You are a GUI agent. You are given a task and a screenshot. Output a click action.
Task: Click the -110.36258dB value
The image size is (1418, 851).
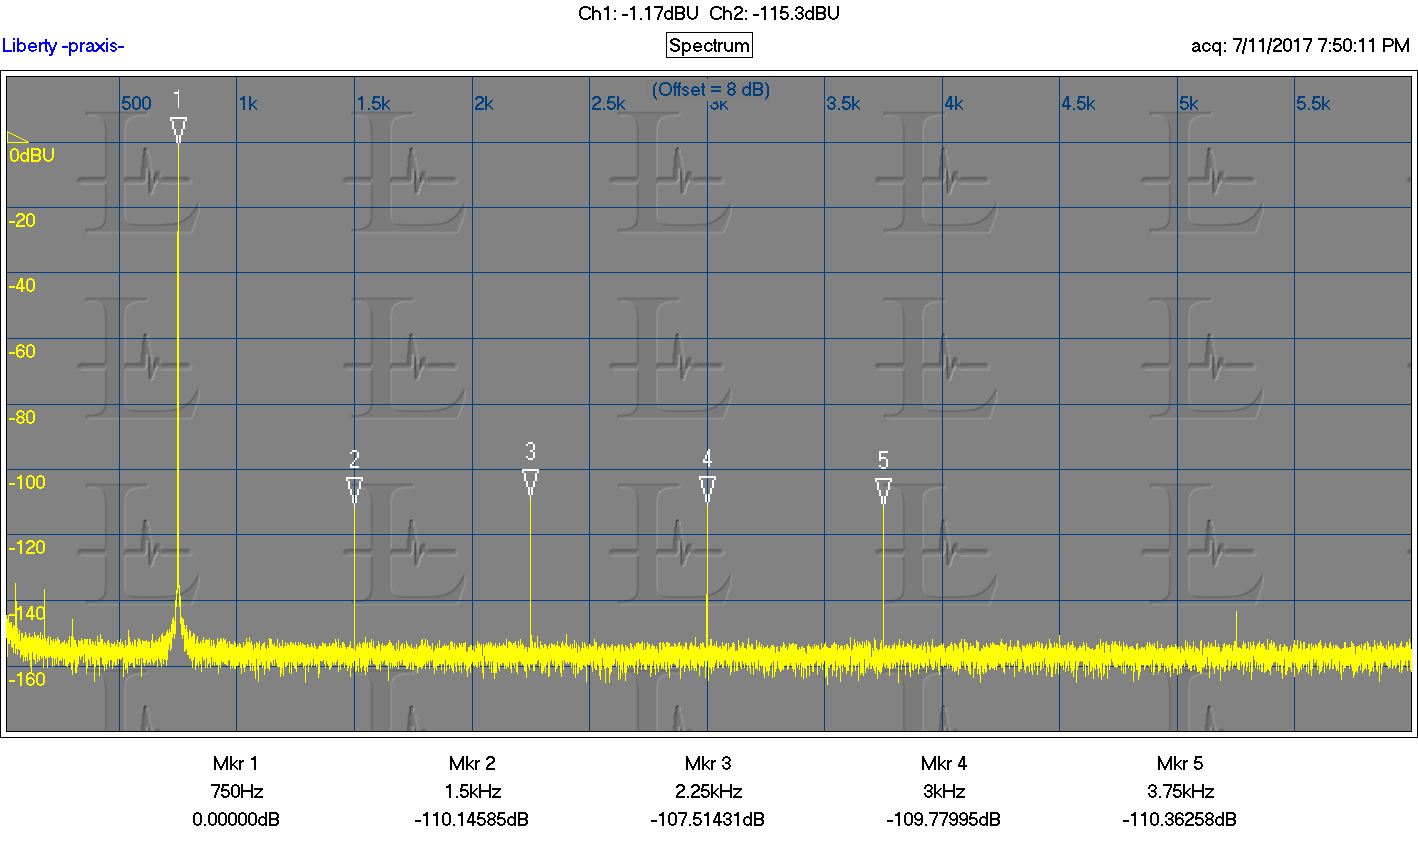click(1180, 819)
